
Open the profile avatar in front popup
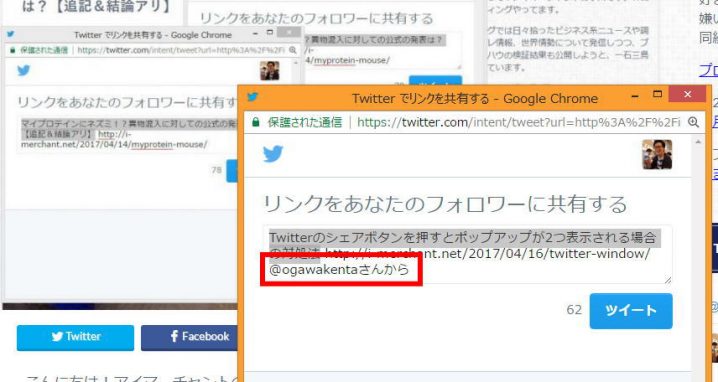click(x=657, y=154)
